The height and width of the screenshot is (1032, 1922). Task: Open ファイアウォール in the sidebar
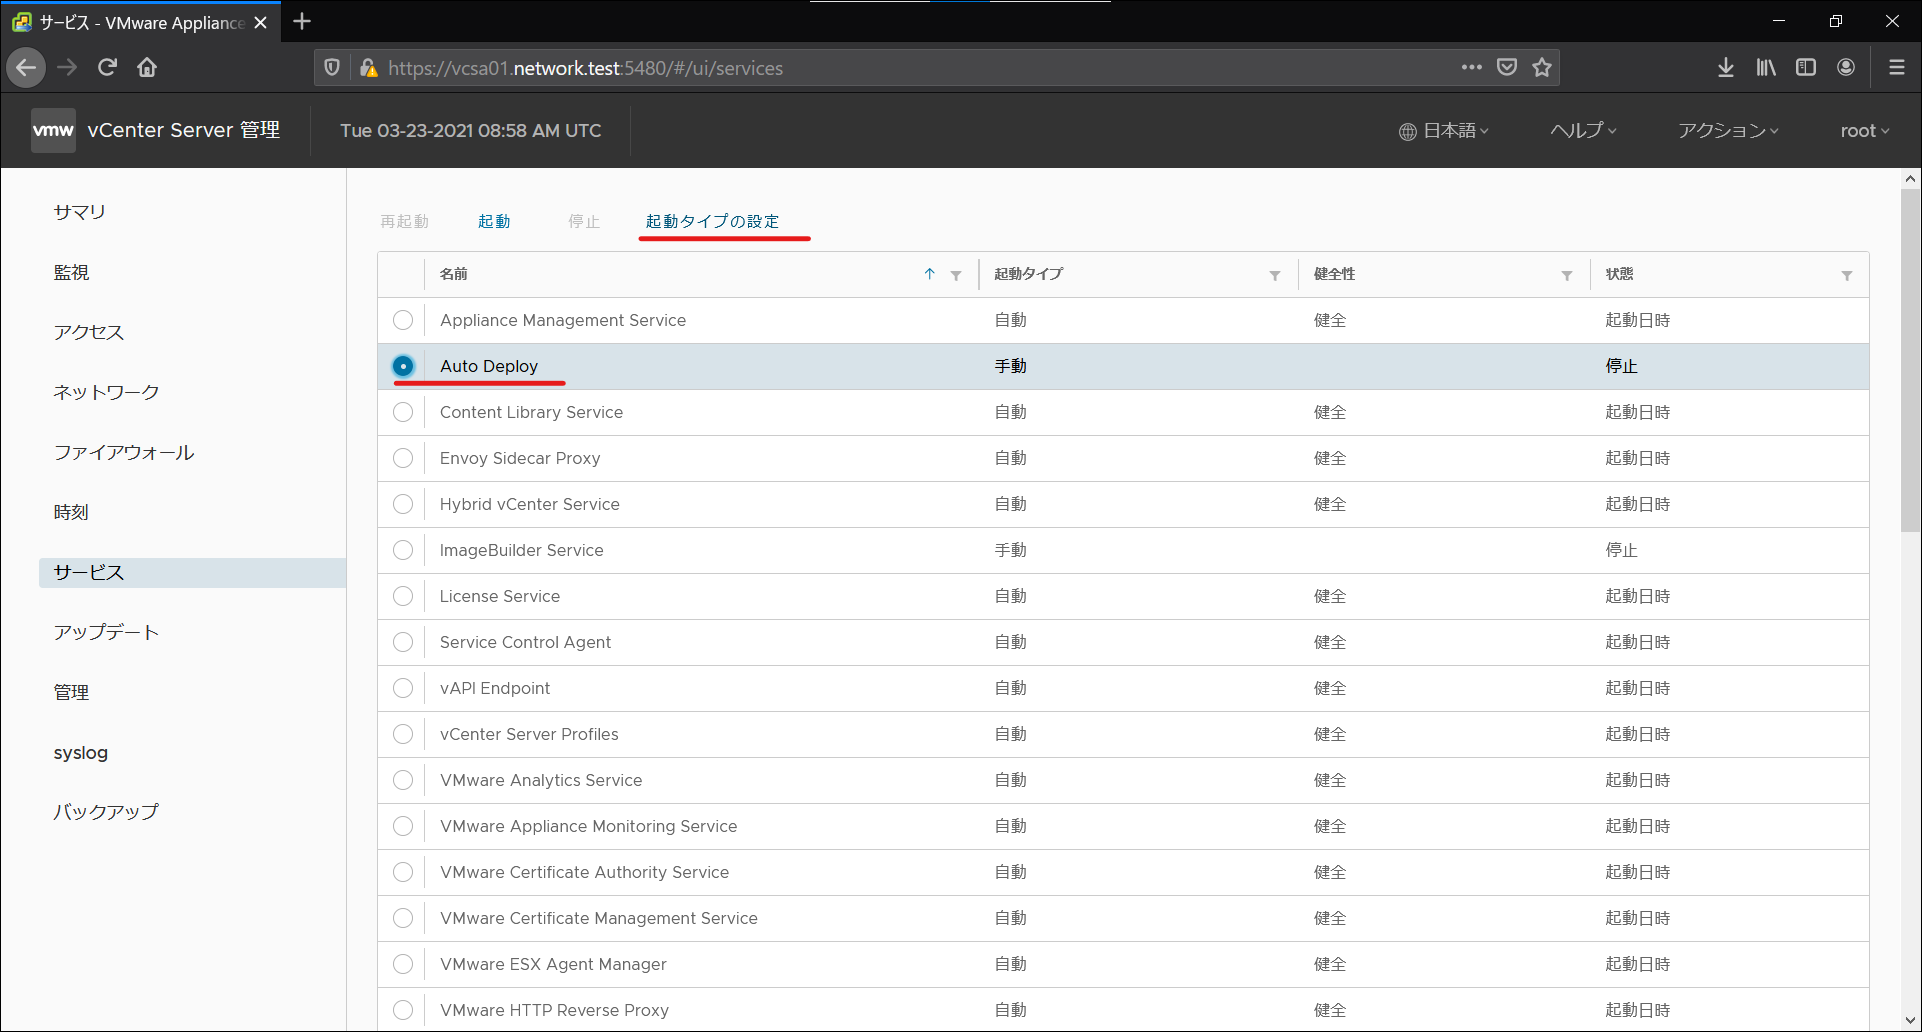[124, 452]
